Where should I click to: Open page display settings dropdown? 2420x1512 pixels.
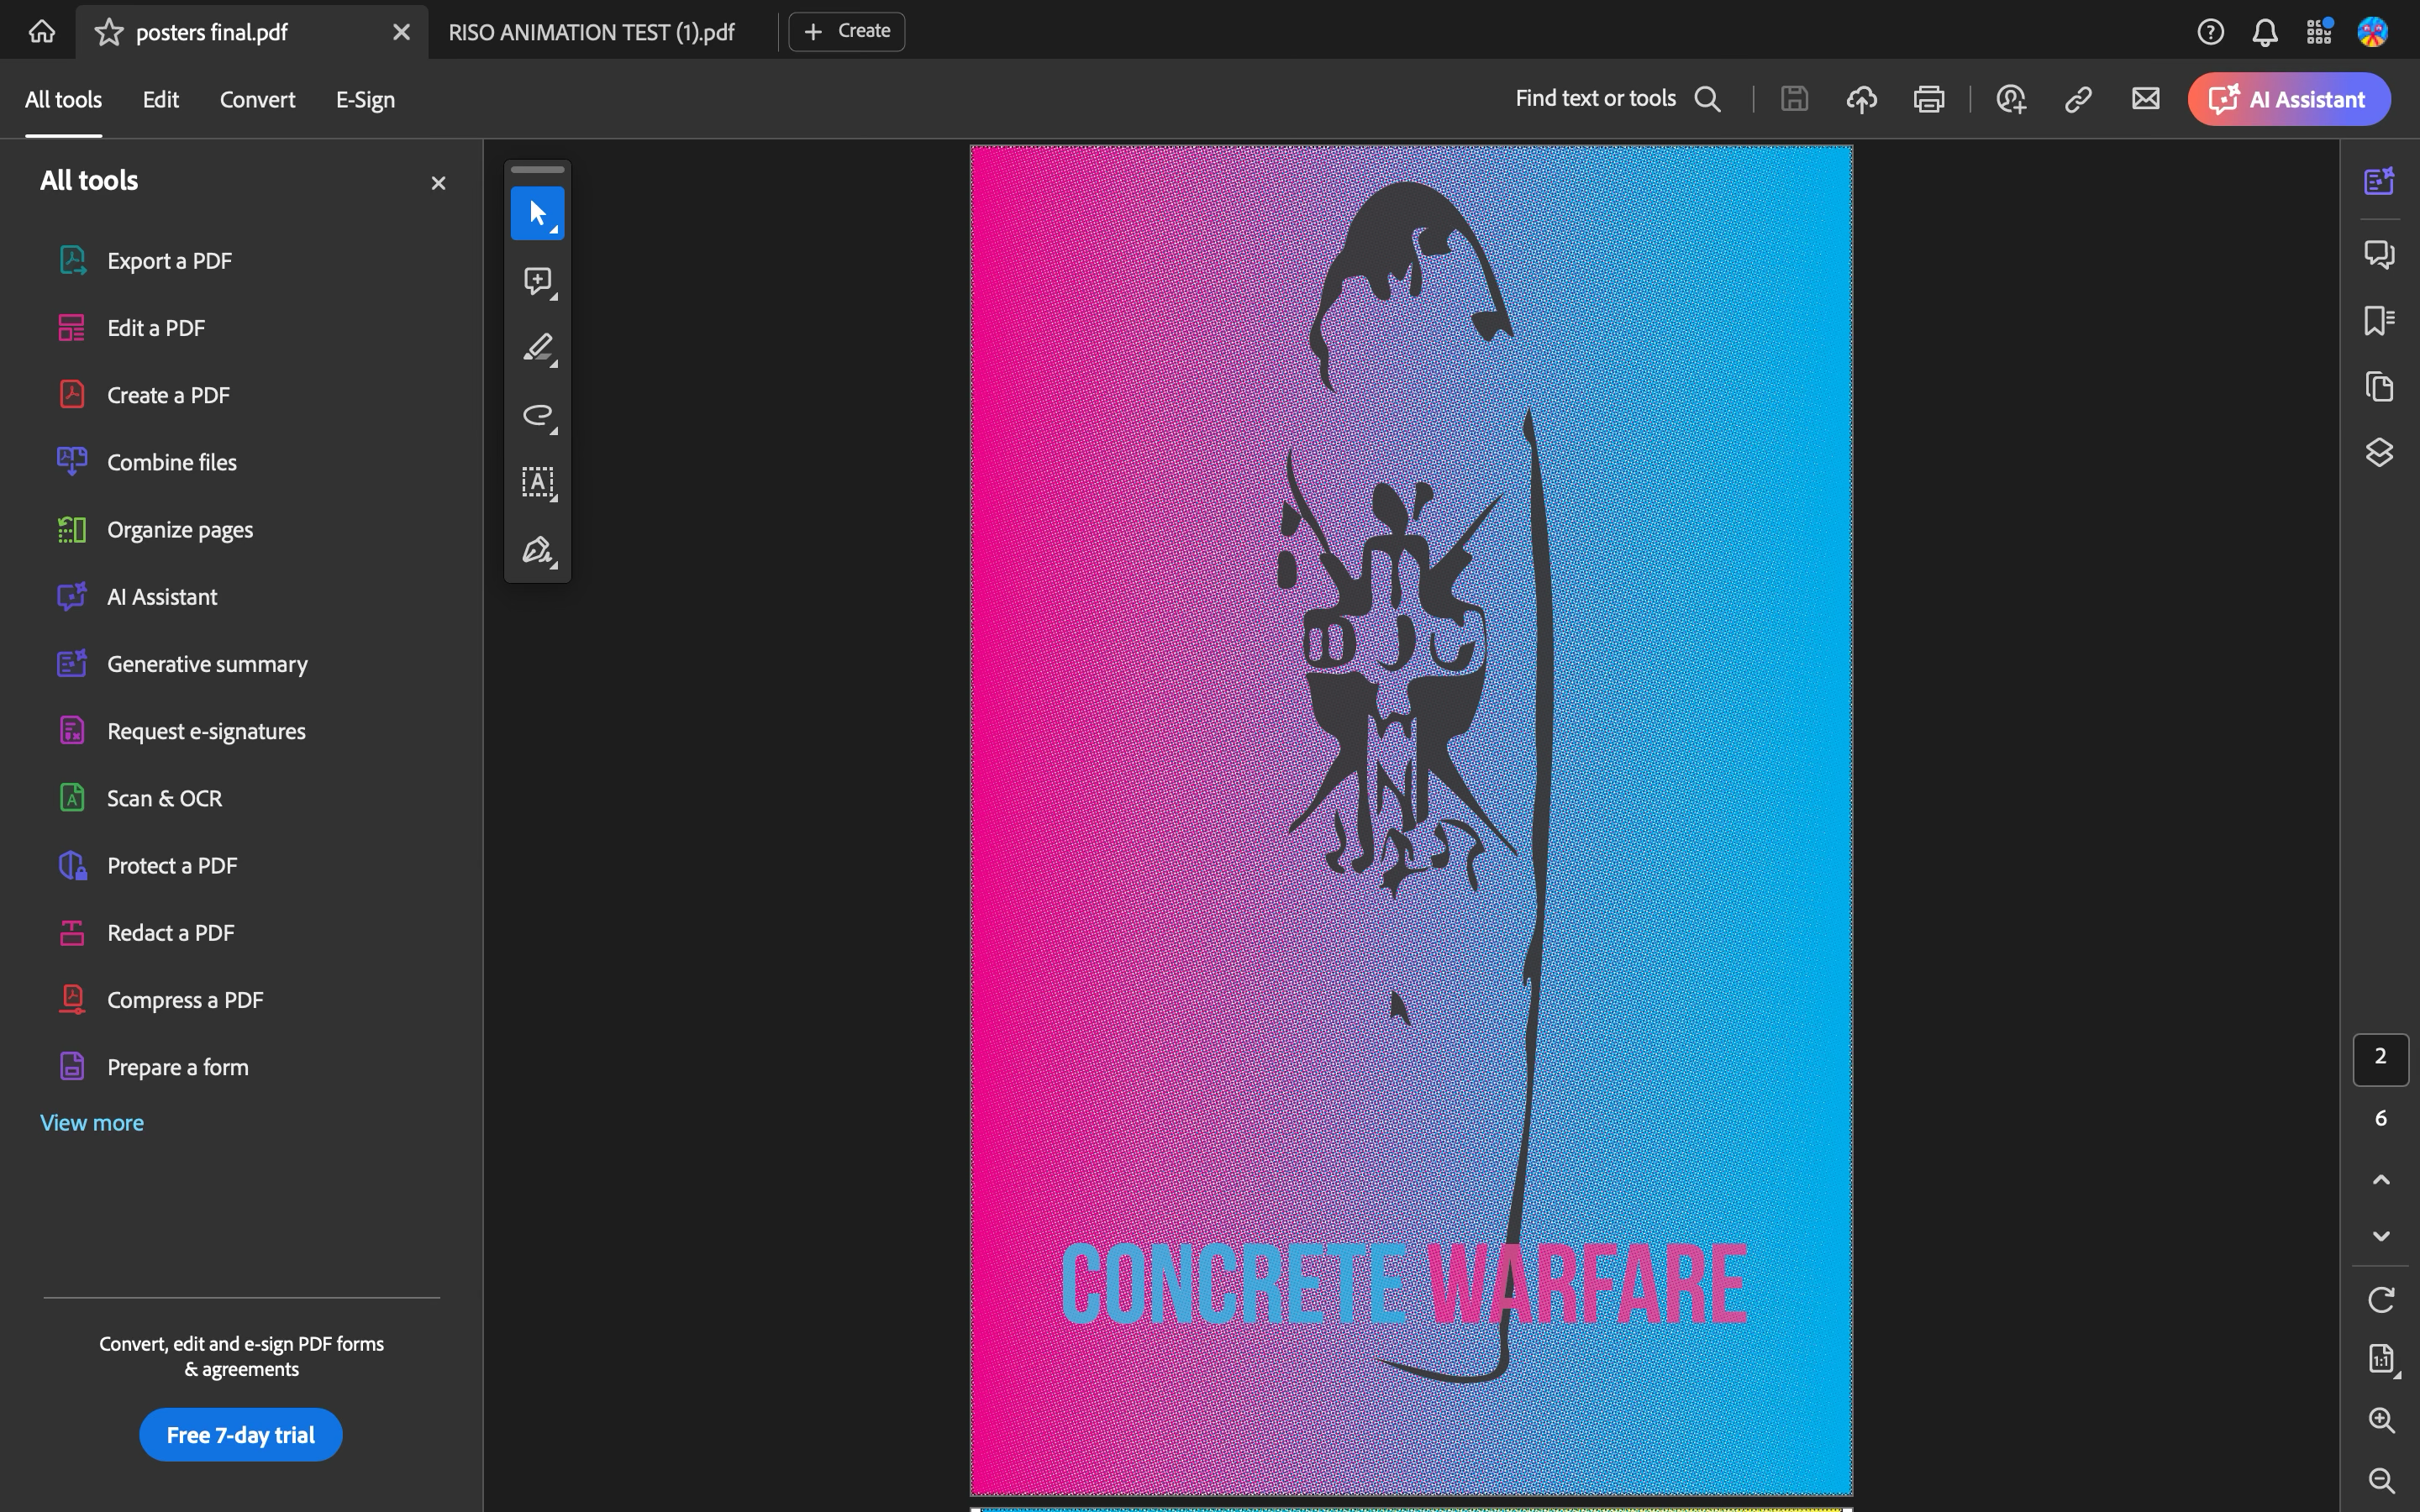2381,1359
